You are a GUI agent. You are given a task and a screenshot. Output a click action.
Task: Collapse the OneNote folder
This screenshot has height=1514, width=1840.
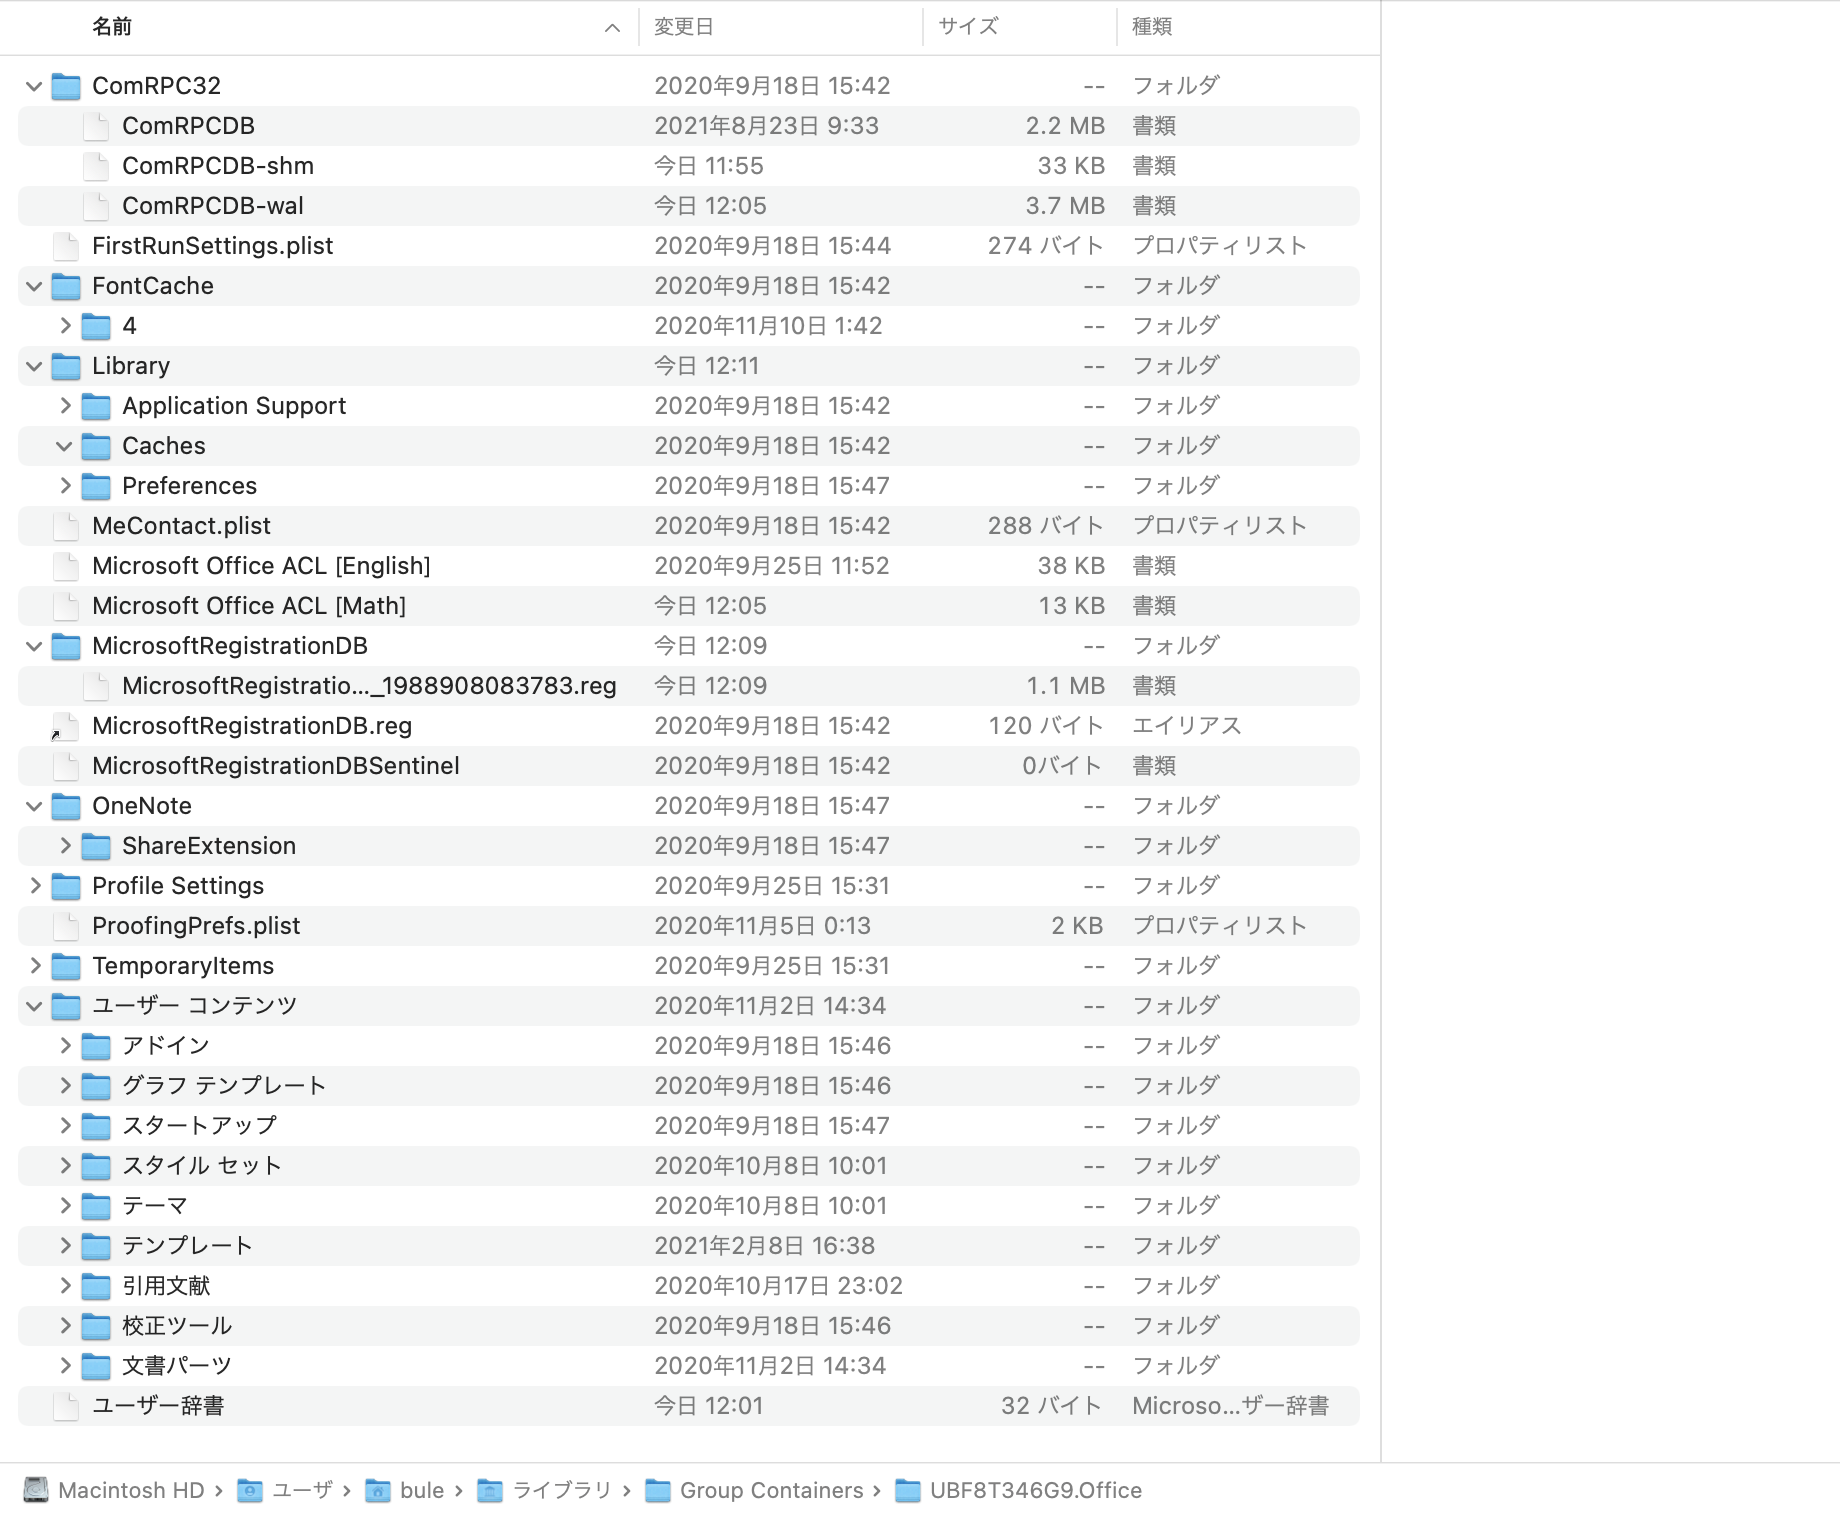click(x=34, y=806)
